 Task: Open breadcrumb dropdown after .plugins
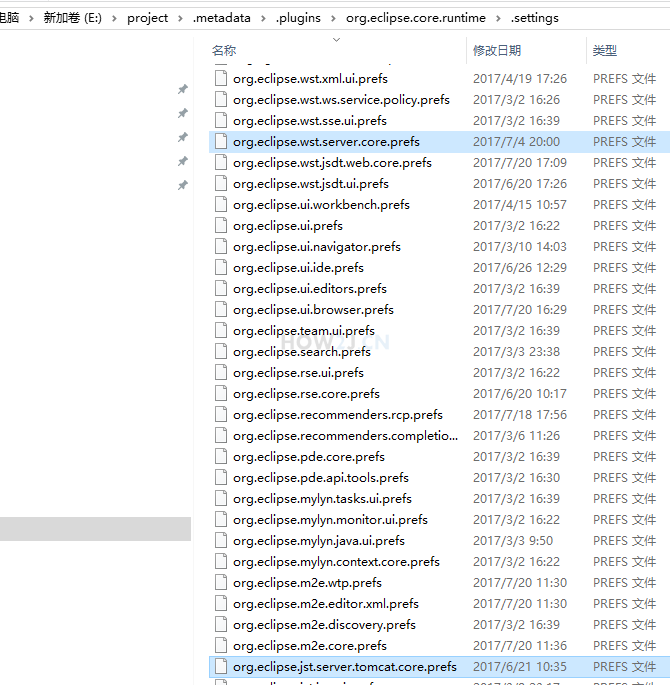(333, 18)
